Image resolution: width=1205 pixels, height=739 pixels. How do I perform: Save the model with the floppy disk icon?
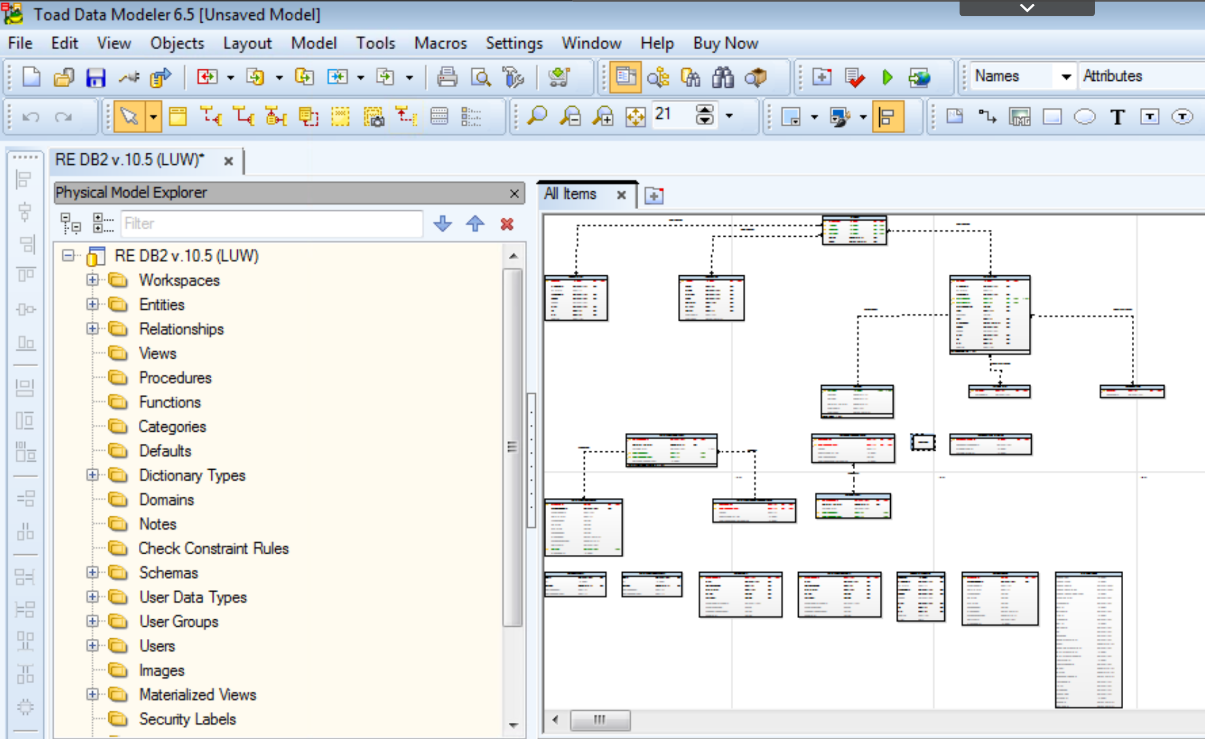coord(96,77)
